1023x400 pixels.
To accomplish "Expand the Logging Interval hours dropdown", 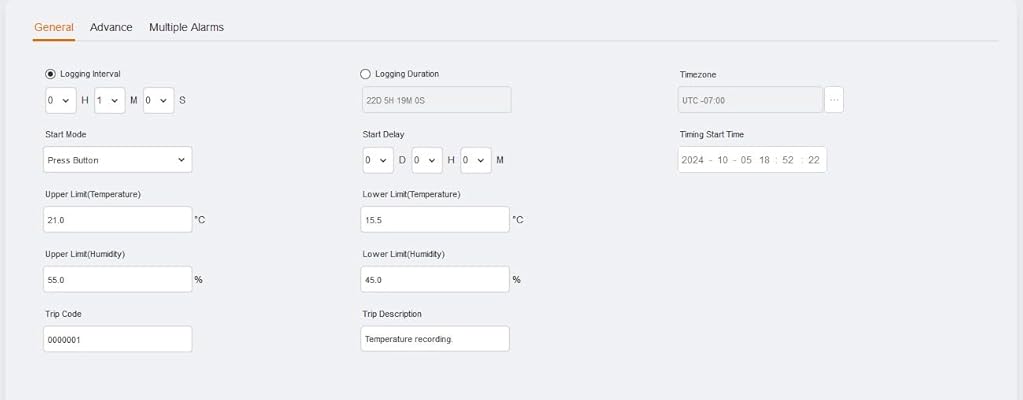I will [x=60, y=100].
